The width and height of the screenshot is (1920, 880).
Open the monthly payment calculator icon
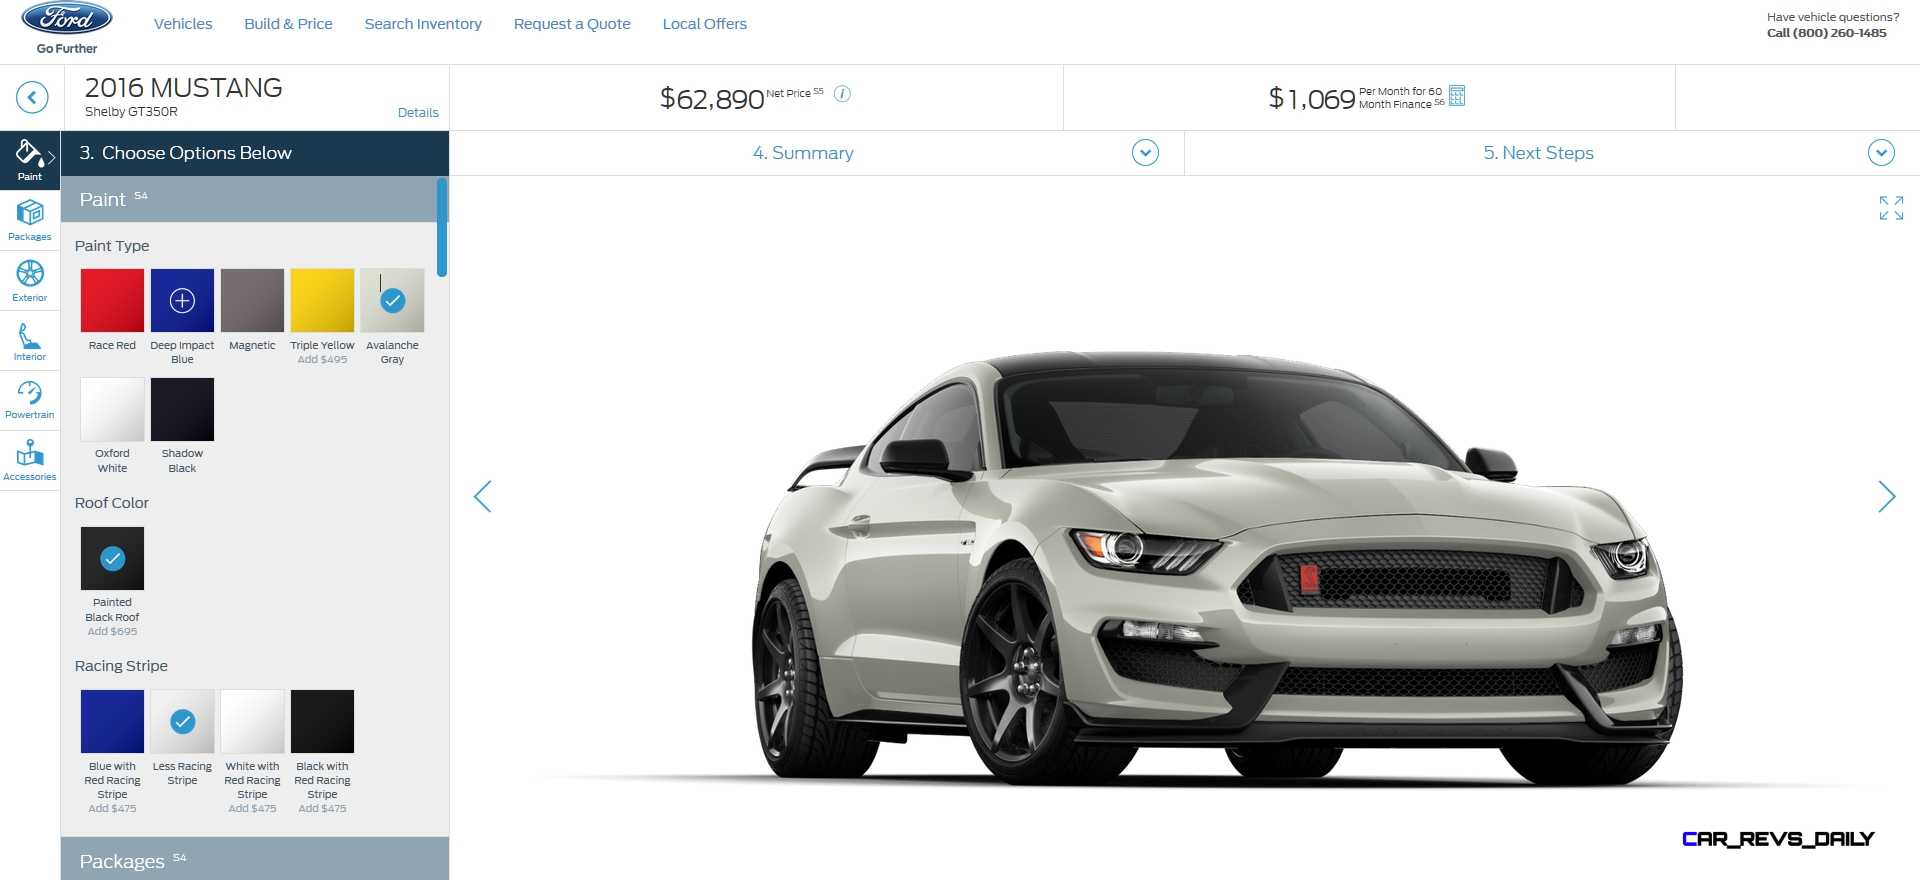pos(1457,95)
